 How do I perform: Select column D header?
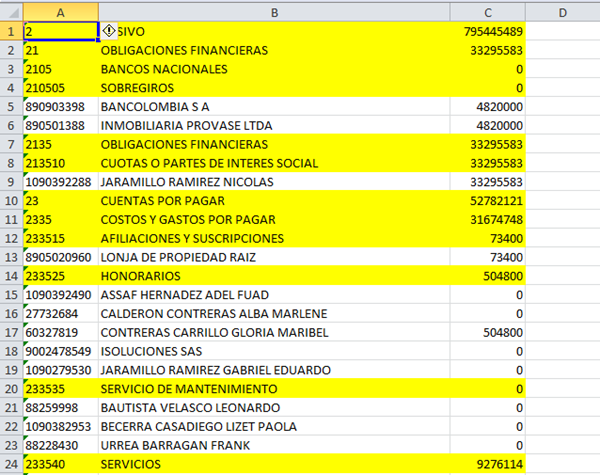562,11
